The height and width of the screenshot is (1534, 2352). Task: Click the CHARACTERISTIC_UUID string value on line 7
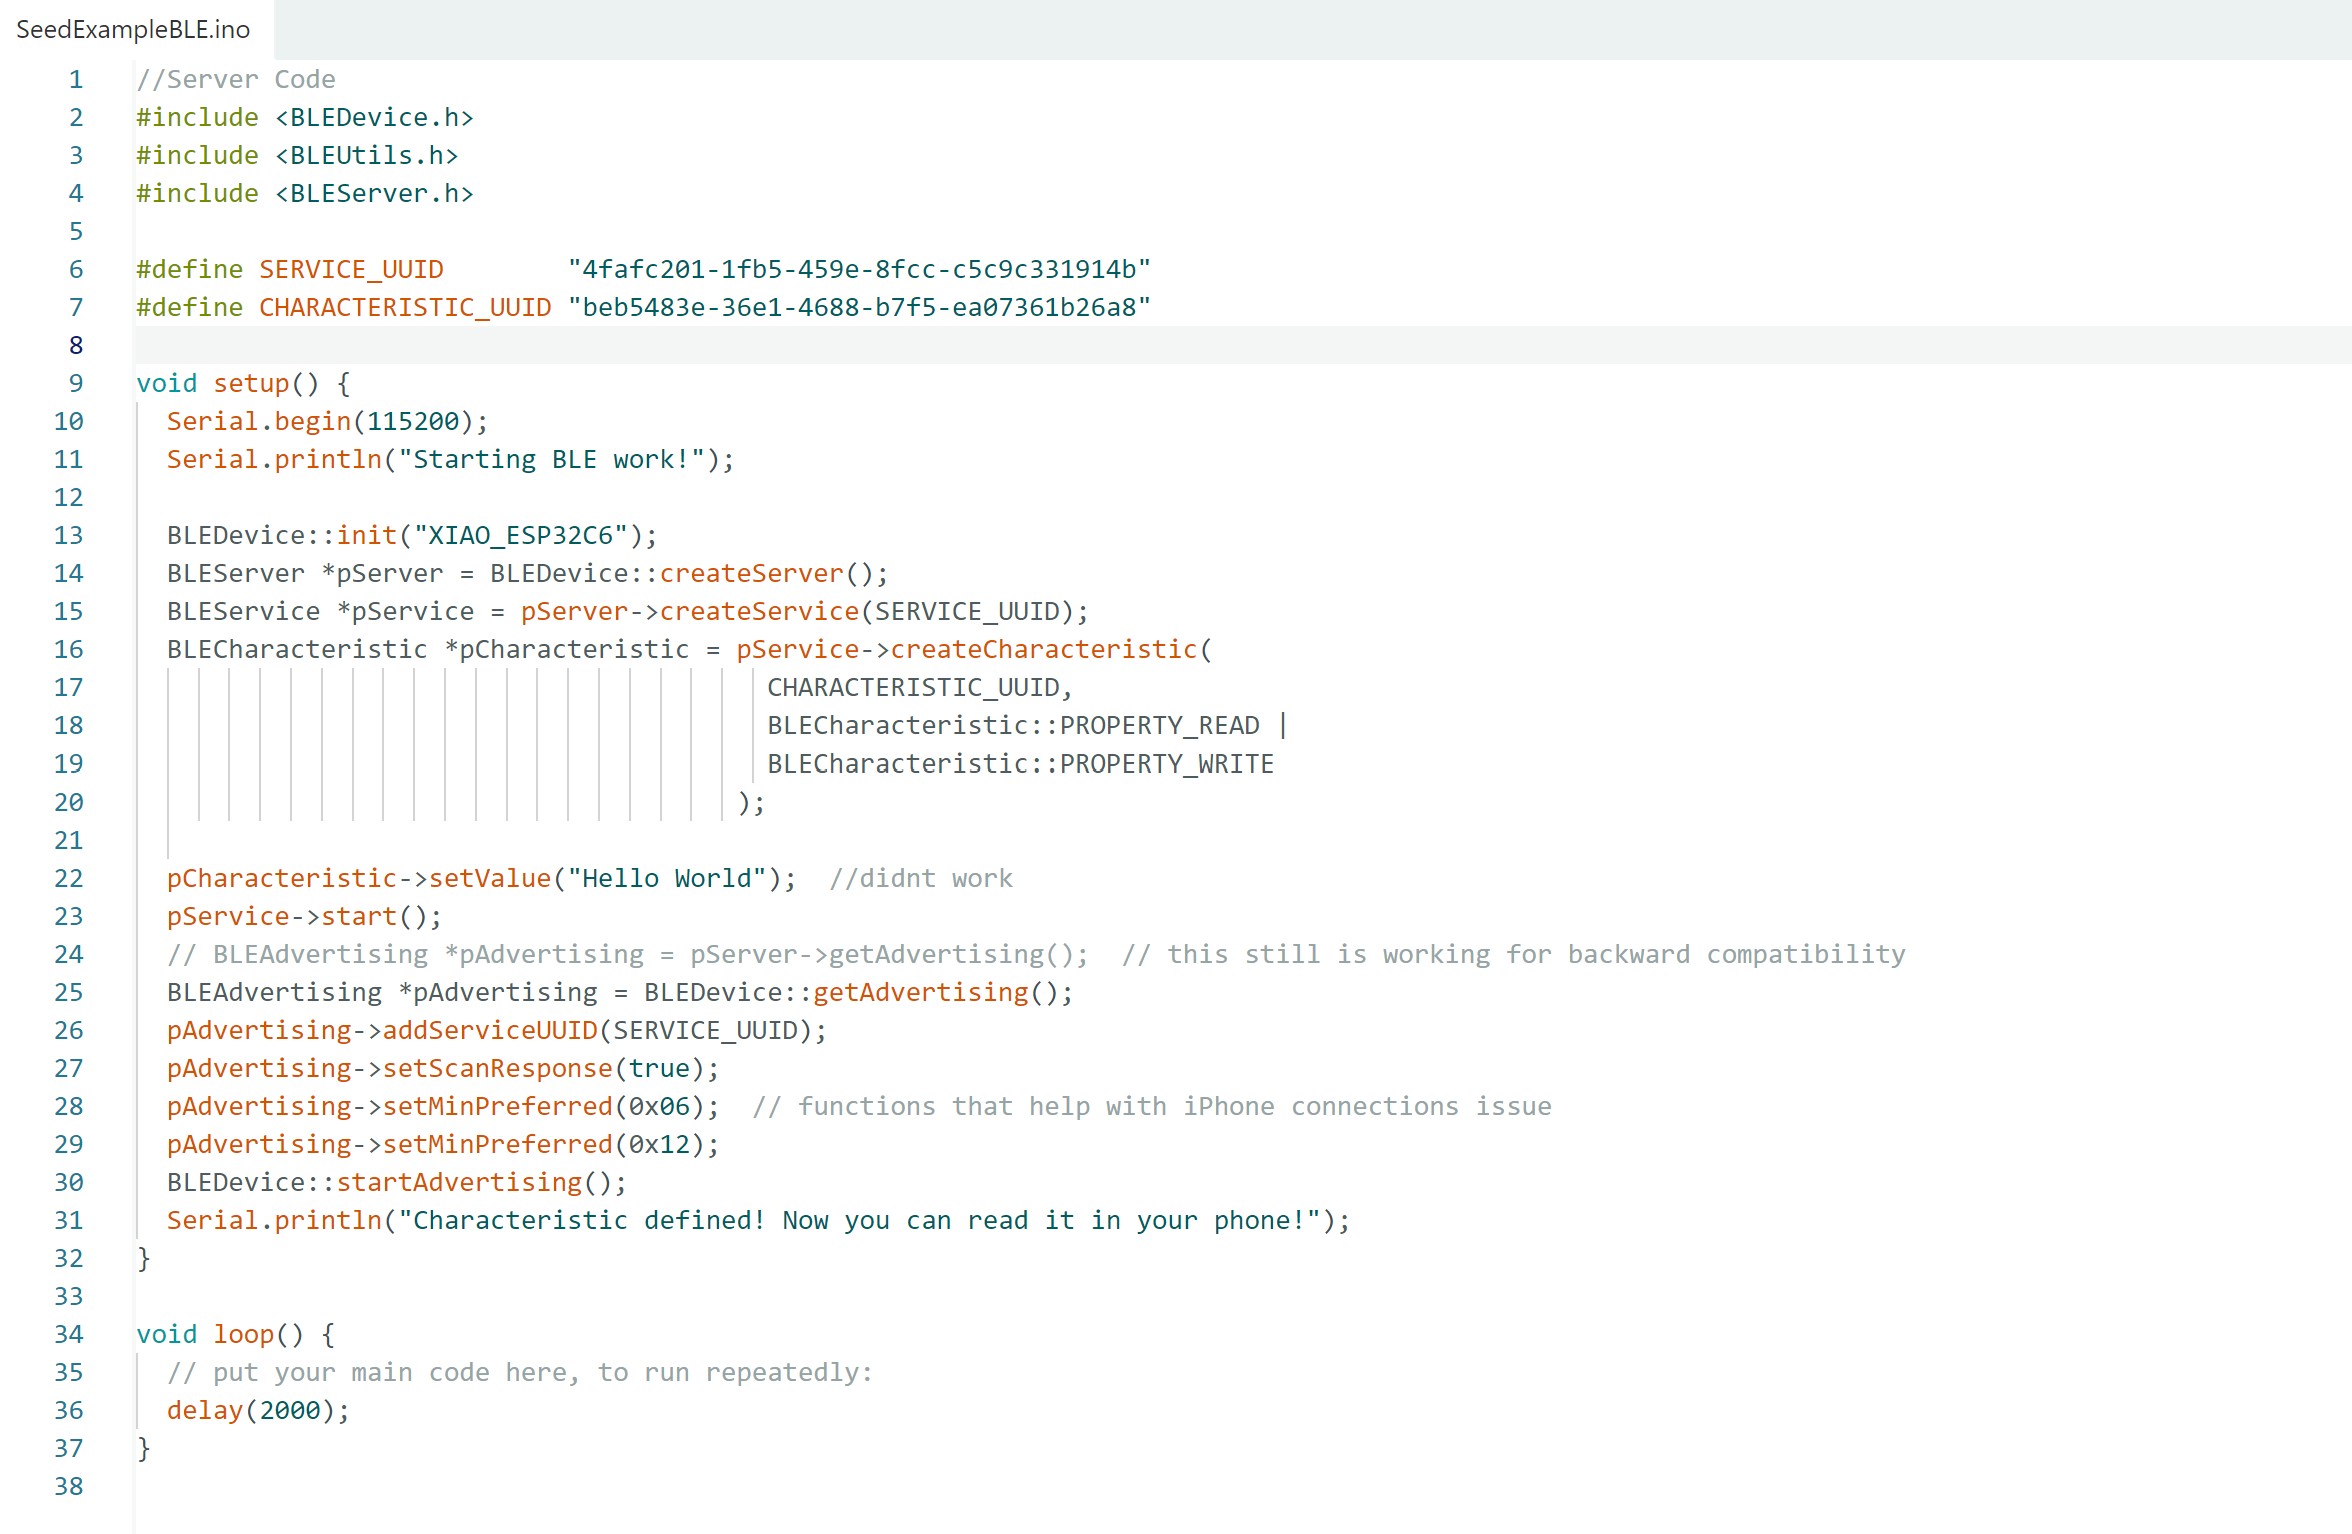(859, 307)
